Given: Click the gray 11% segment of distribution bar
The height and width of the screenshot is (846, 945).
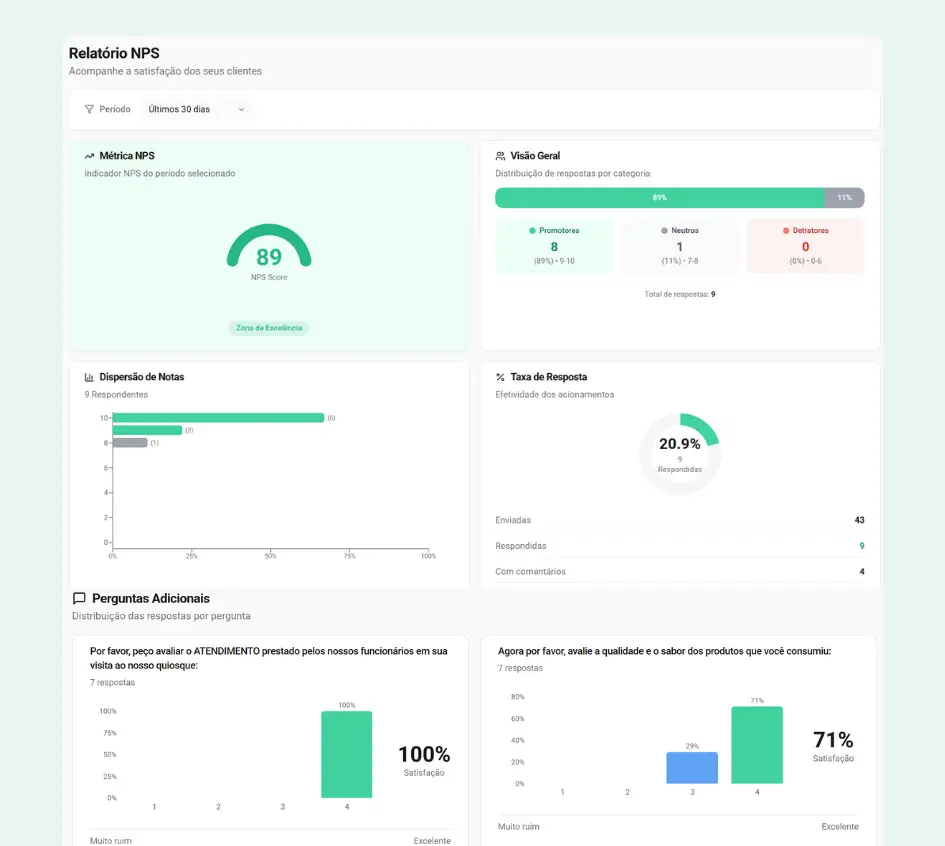Looking at the screenshot, I should coord(844,198).
